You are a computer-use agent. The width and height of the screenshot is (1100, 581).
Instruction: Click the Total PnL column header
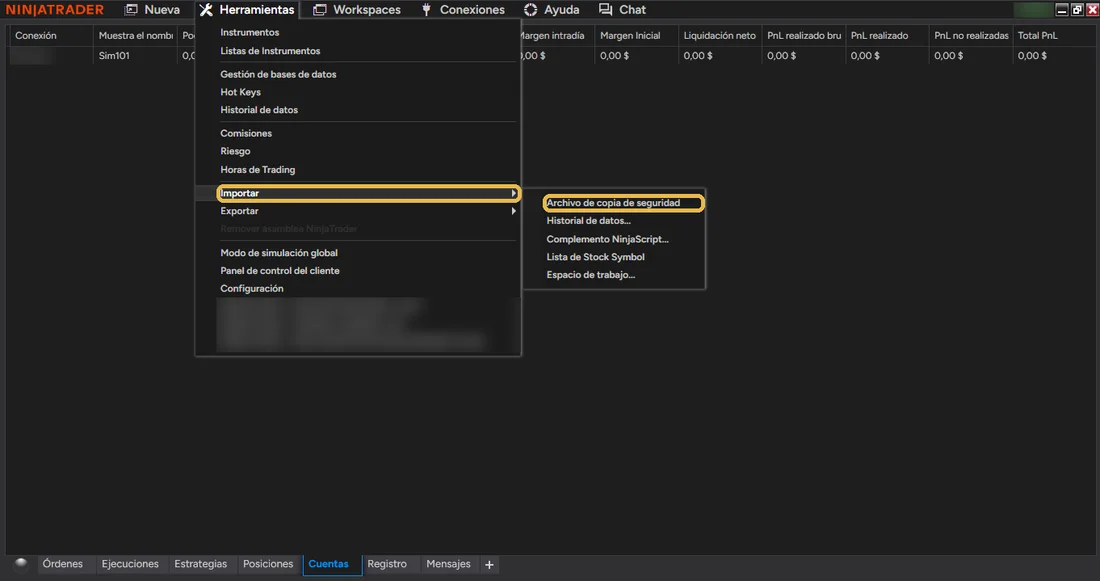pyautogui.click(x=1052, y=36)
